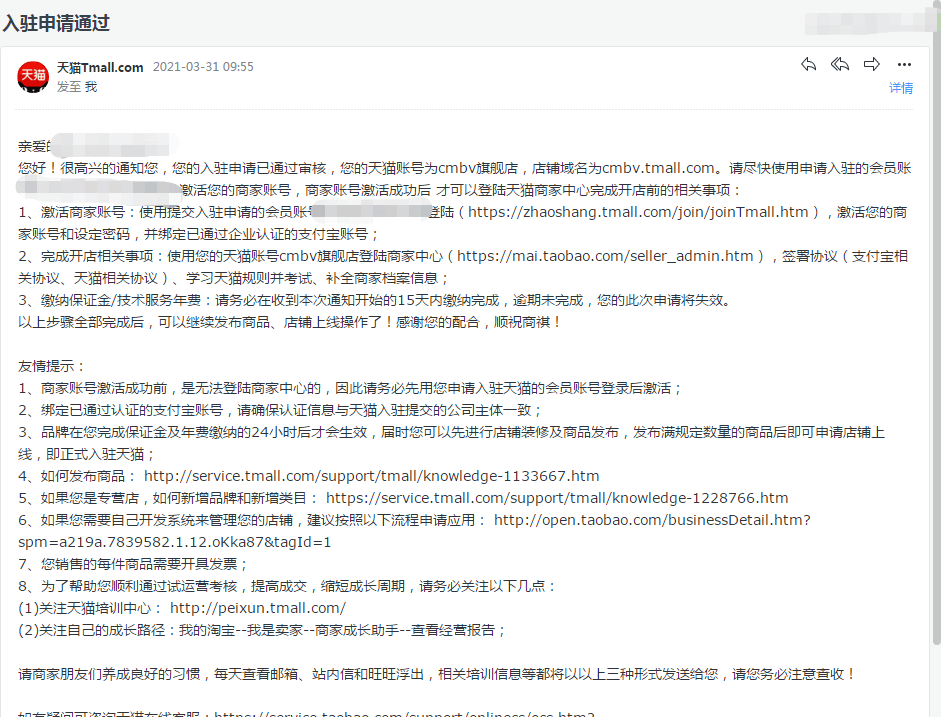Click the line starting 3、缴纳保证金/技术服务年费
This screenshot has height=717, width=941.
(x=376, y=301)
